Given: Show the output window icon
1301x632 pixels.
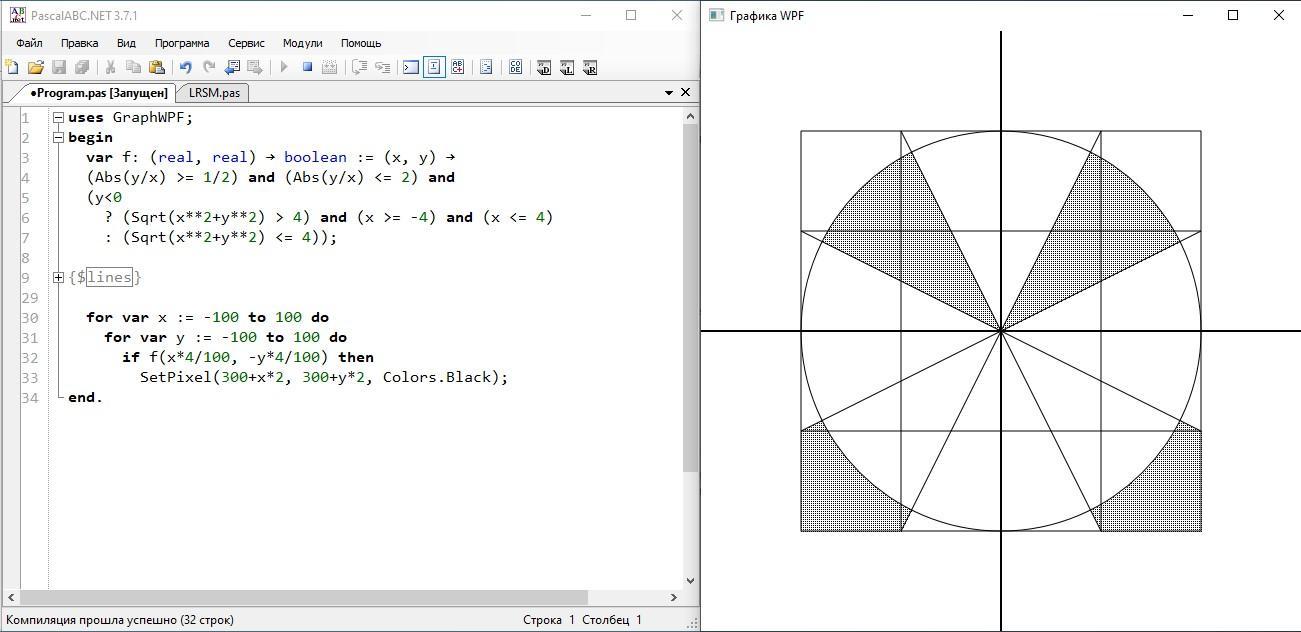Looking at the screenshot, I should (411, 67).
